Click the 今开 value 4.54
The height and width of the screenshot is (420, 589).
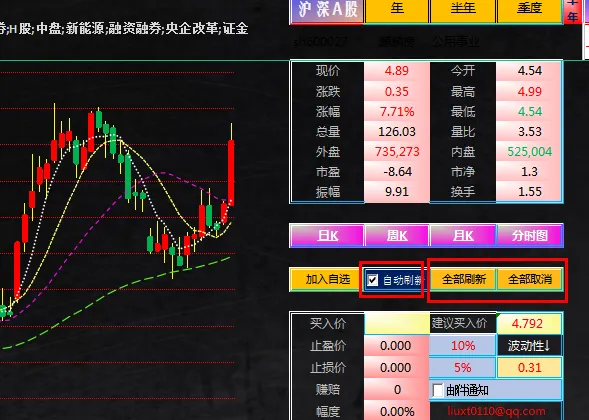pyautogui.click(x=529, y=71)
